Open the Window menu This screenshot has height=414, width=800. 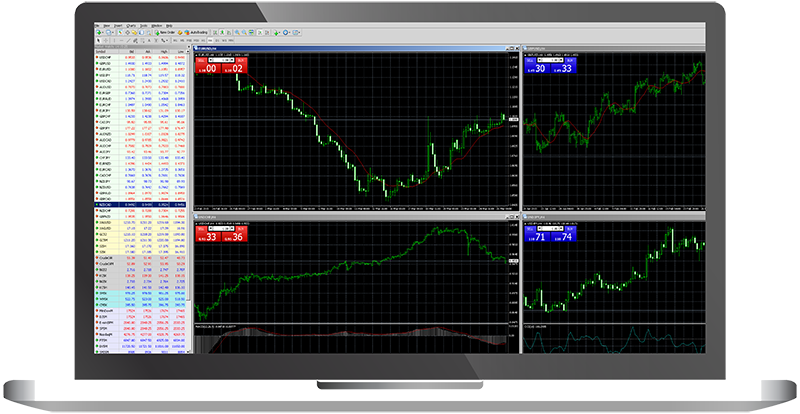(x=158, y=26)
